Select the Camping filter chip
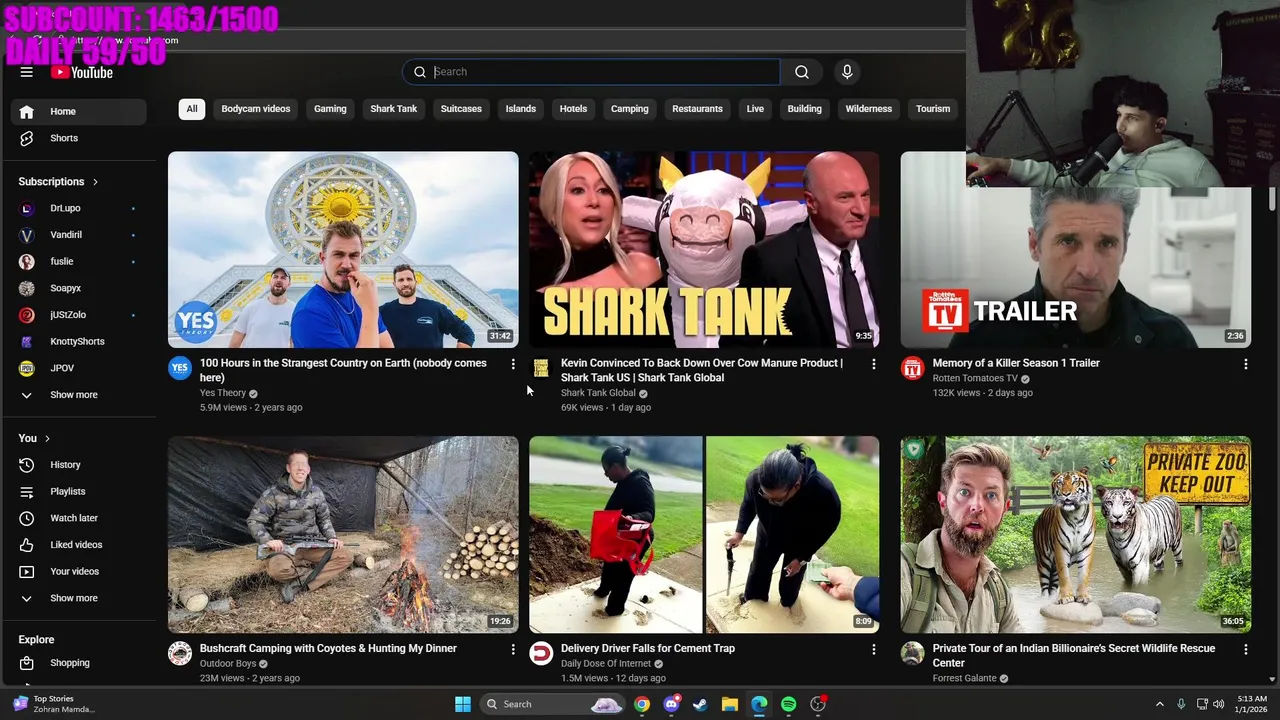This screenshot has height=720, width=1280. 630,109
